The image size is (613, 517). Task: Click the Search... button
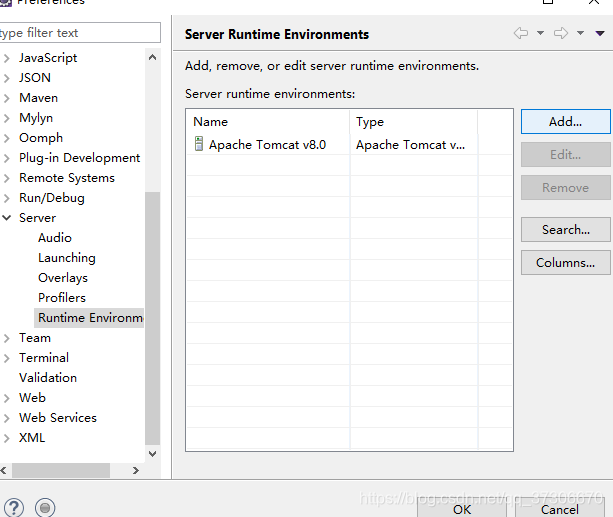[x=565, y=230]
